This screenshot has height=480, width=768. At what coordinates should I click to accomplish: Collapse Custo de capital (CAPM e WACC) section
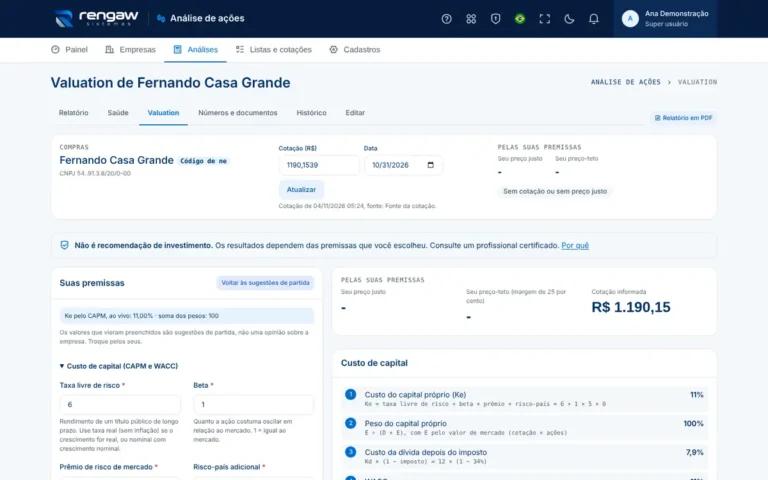(119, 366)
